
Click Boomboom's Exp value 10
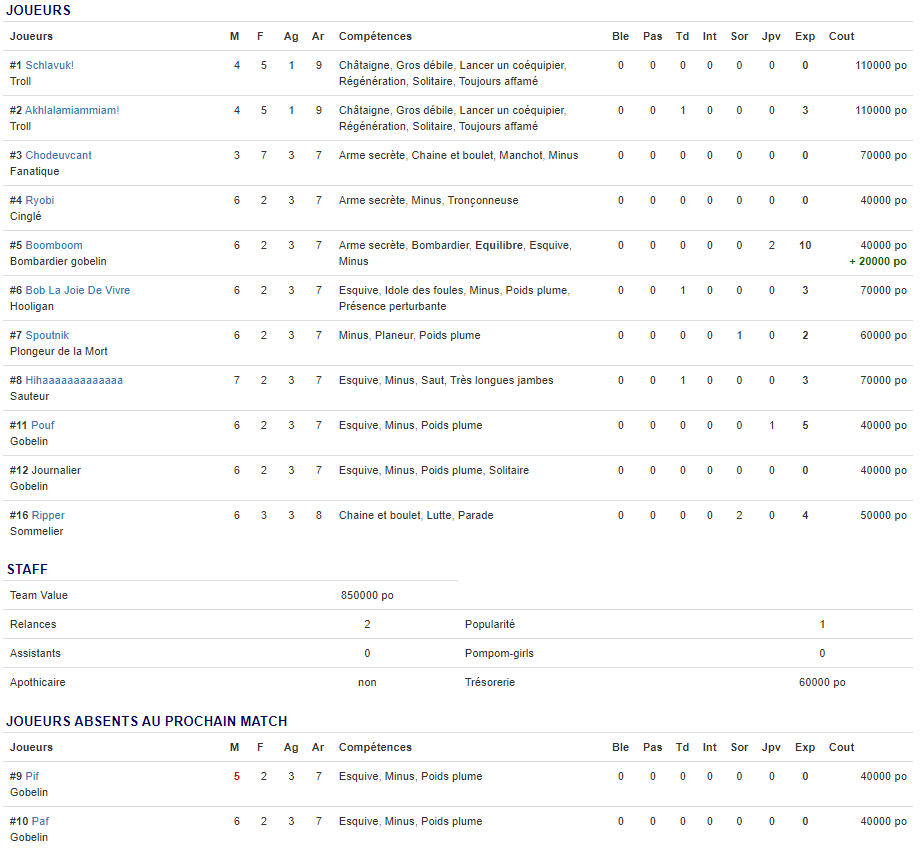[x=805, y=245]
